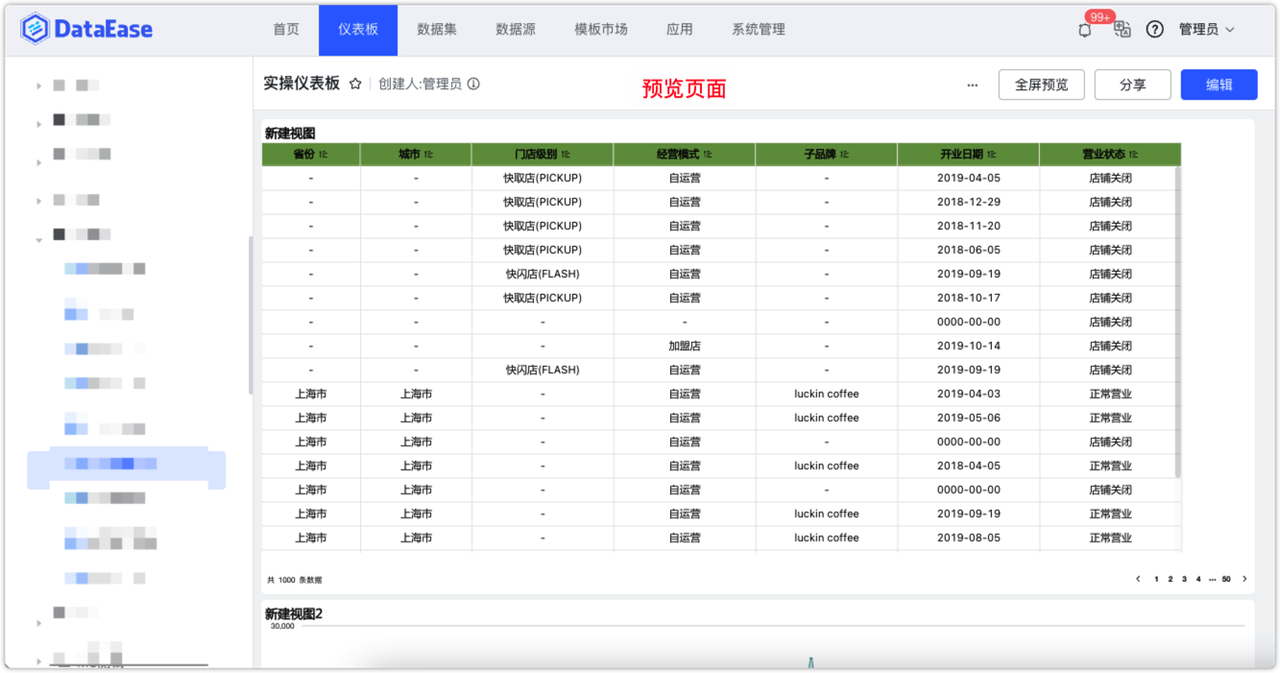Expand the second sidebar tree folder
This screenshot has height=673, width=1280.
click(x=39, y=124)
